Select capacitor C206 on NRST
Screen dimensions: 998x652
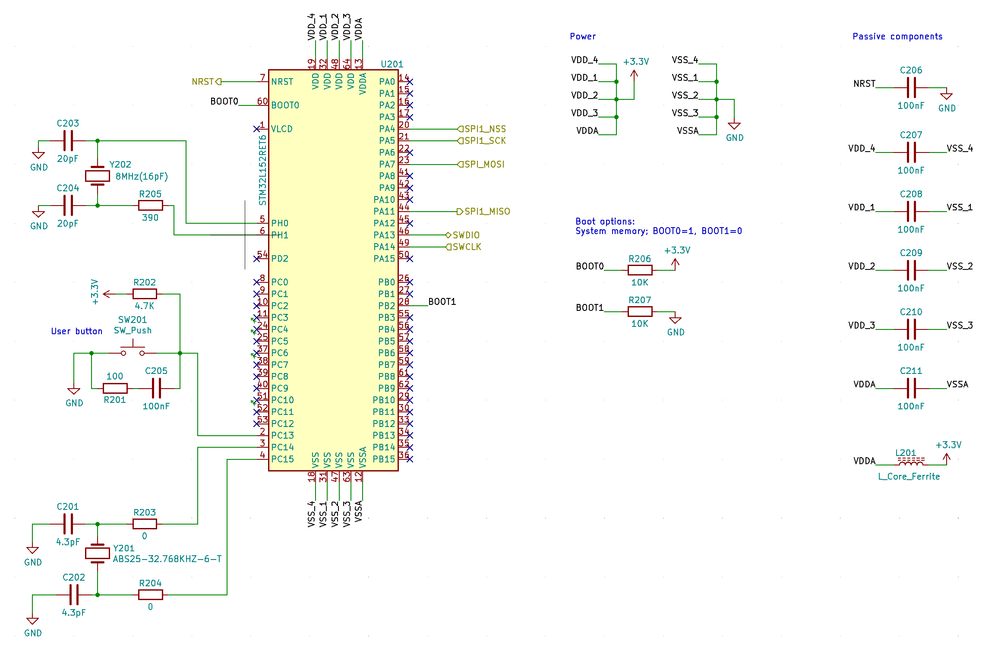click(911, 88)
